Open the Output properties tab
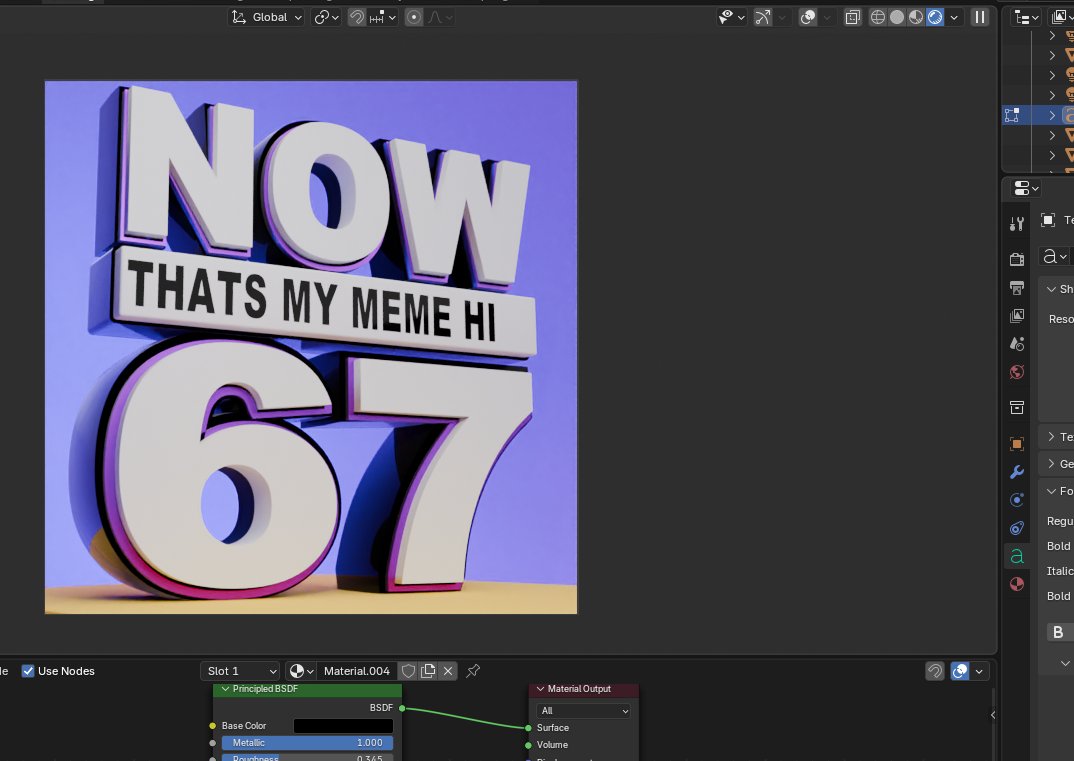This screenshot has width=1074, height=761. pyautogui.click(x=1017, y=288)
